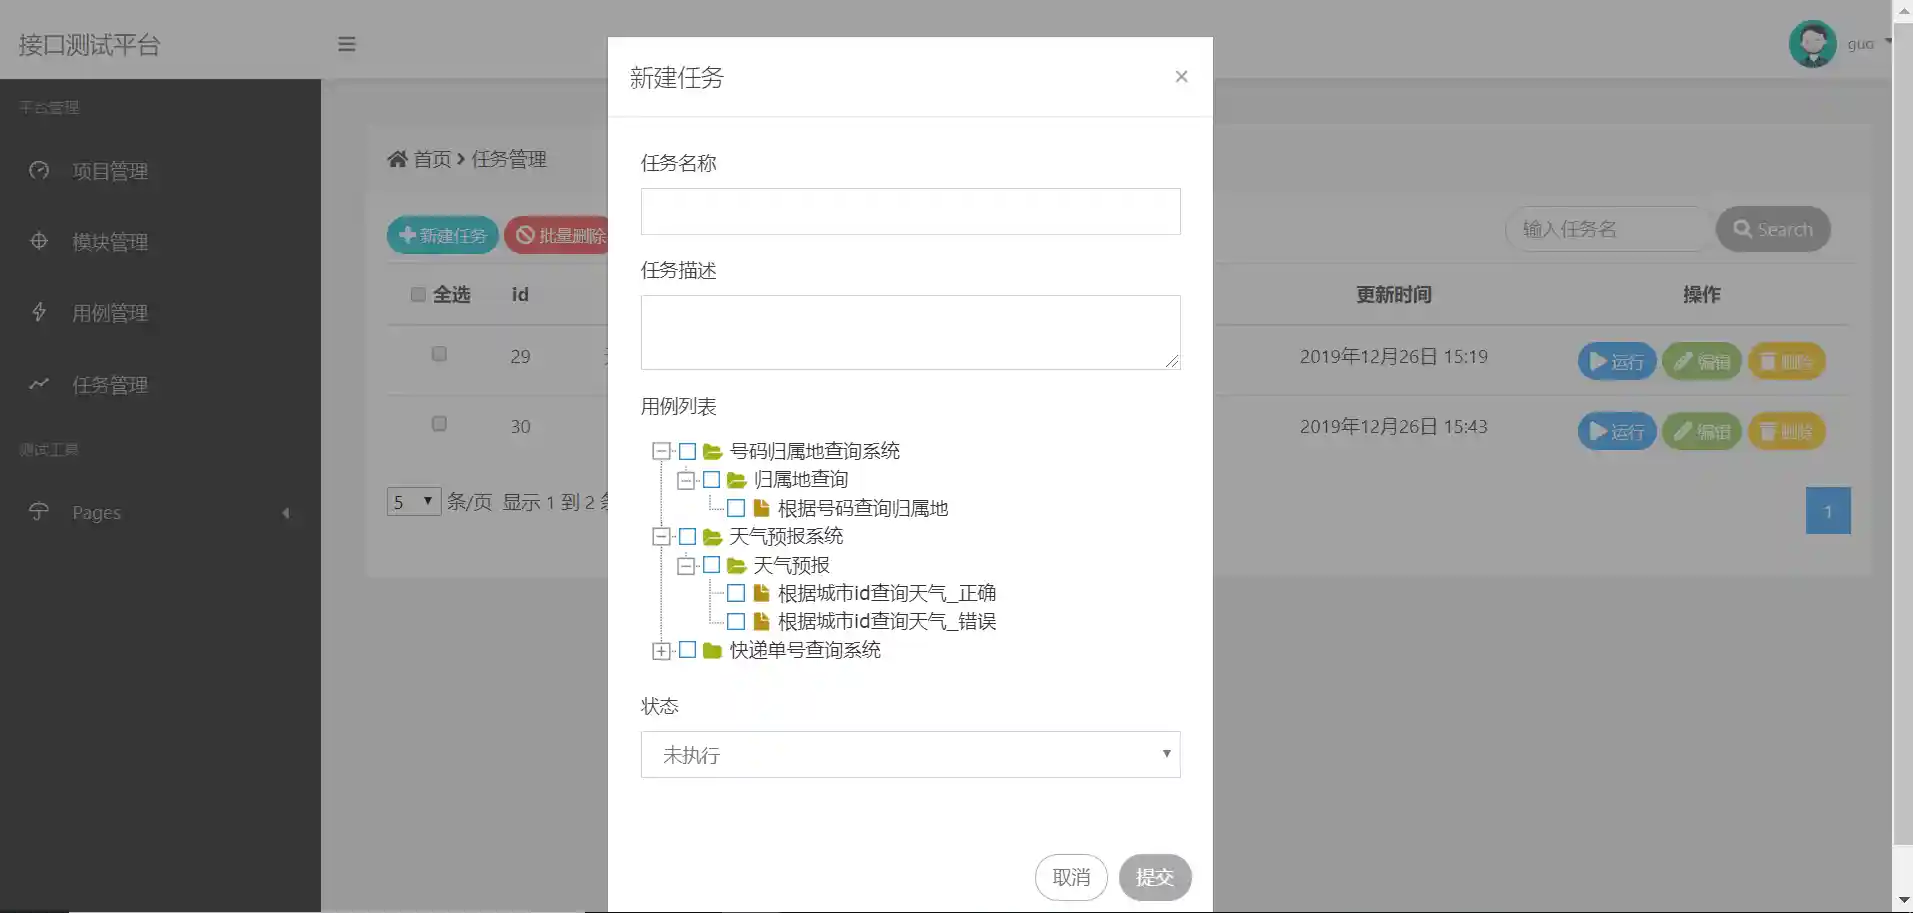Click the folder icon of 号码归属地查询系统

pos(712,452)
